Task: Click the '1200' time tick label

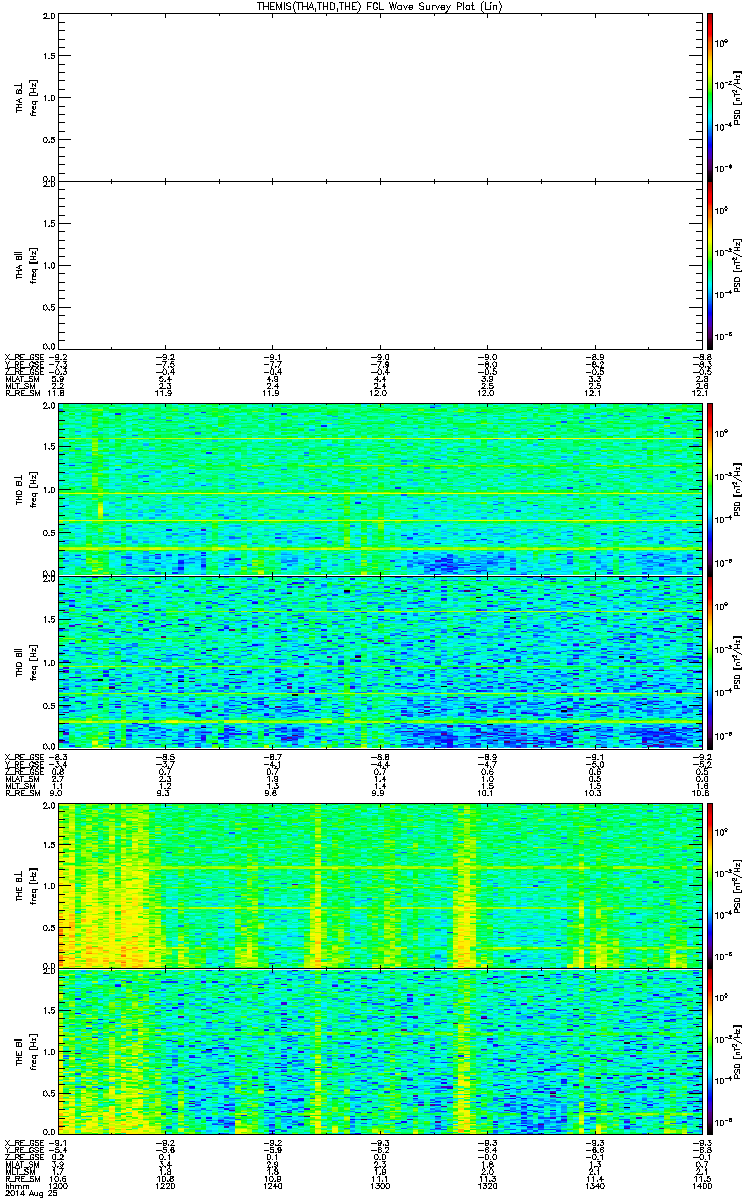Action: coord(58,1184)
